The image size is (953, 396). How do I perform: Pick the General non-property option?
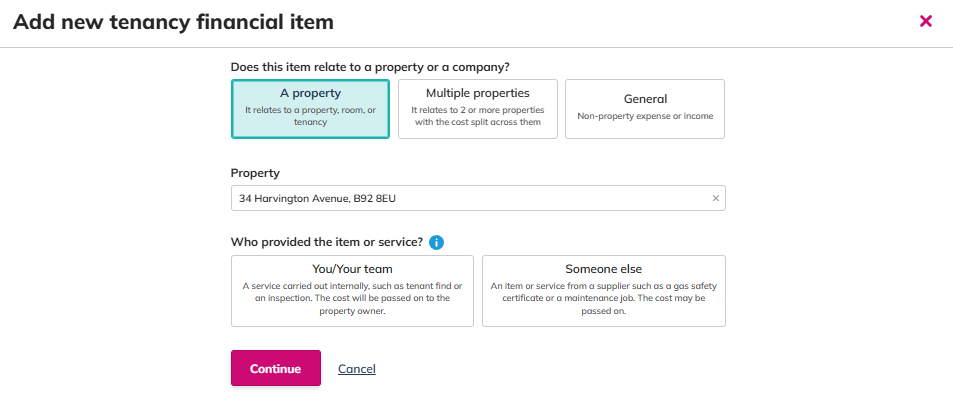(x=645, y=109)
